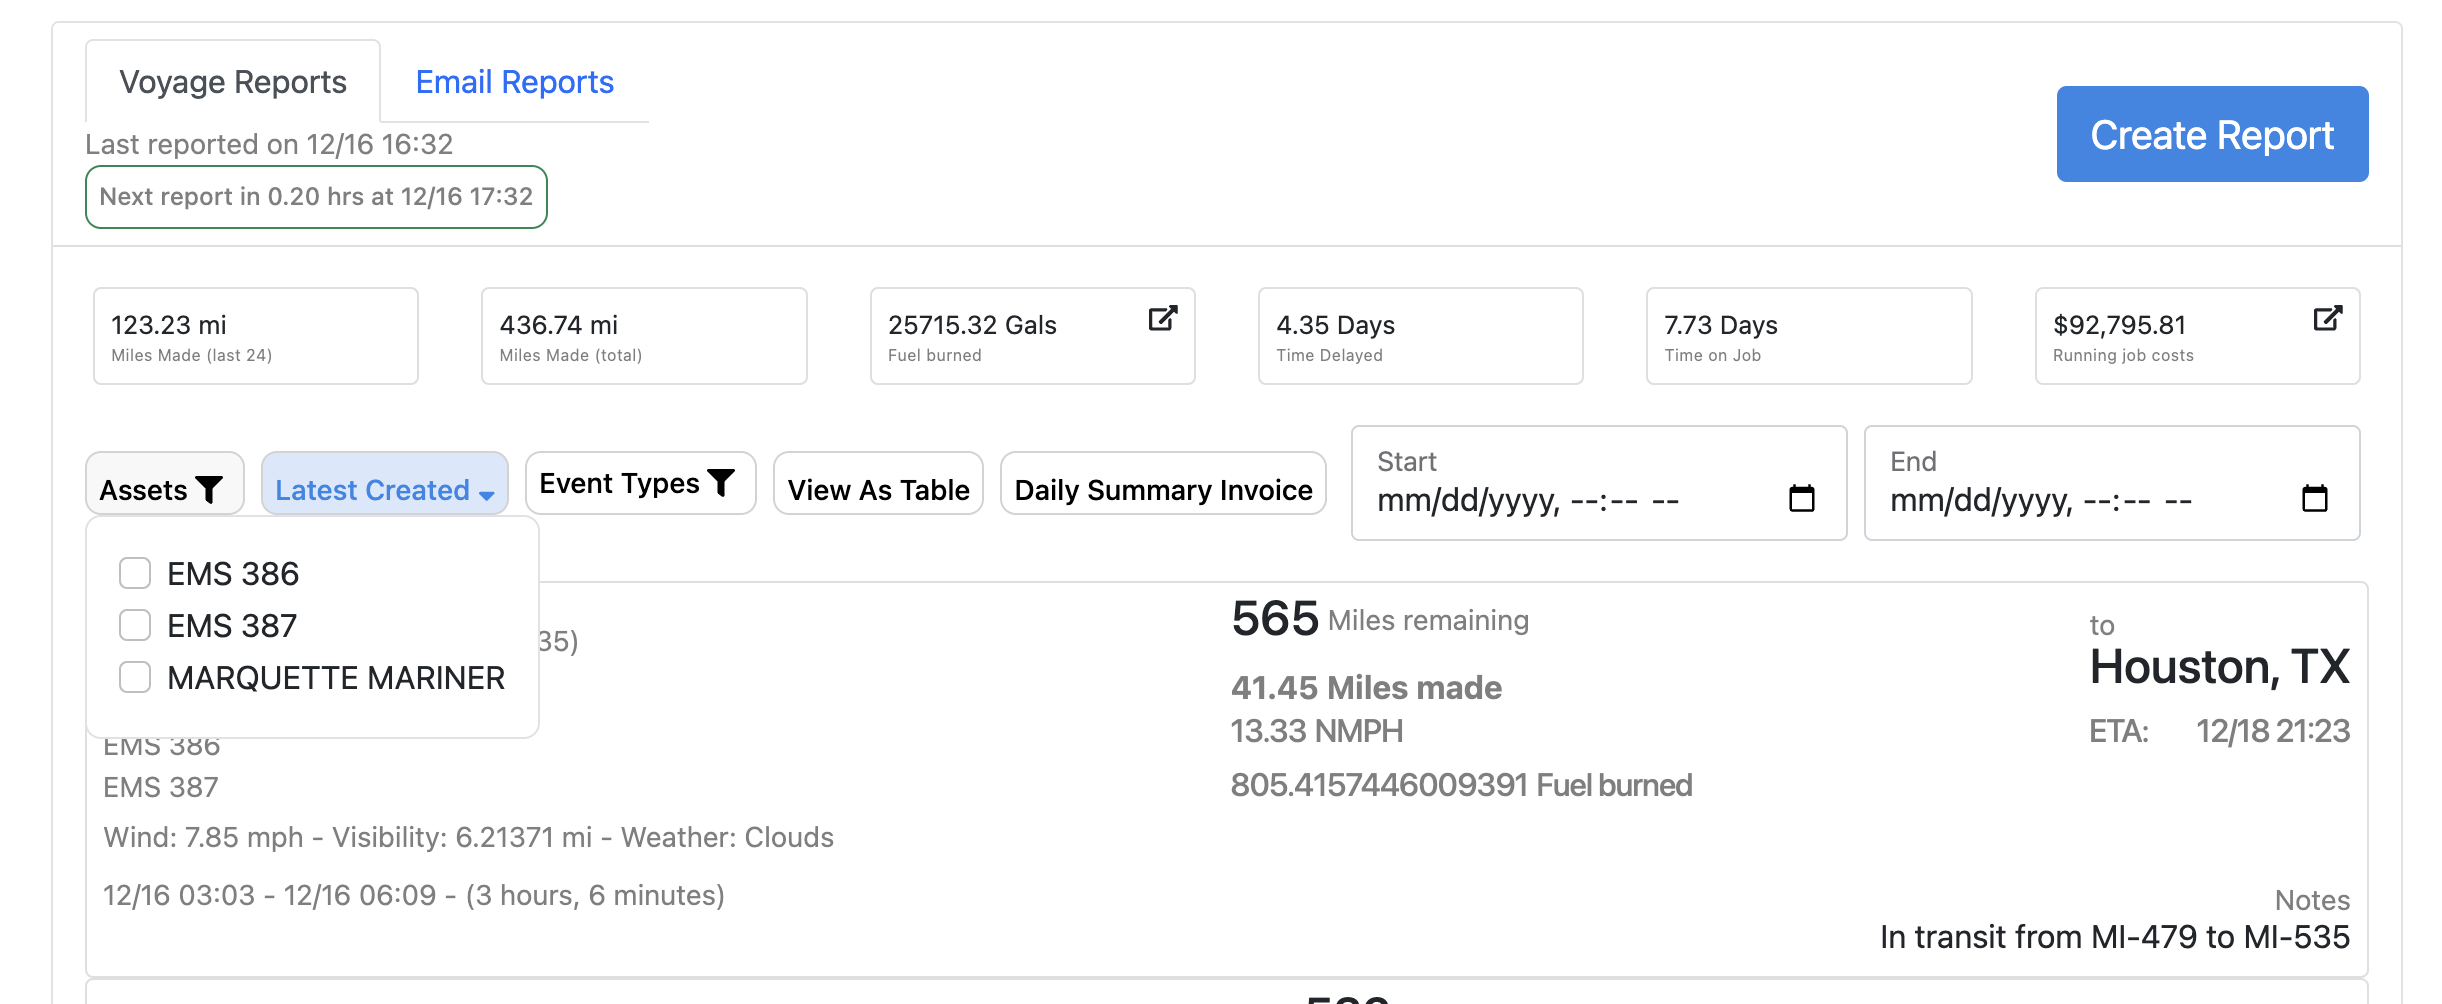Check the EMS 387 asset checkbox
Image resolution: width=2442 pixels, height=1004 pixels.
(x=135, y=626)
